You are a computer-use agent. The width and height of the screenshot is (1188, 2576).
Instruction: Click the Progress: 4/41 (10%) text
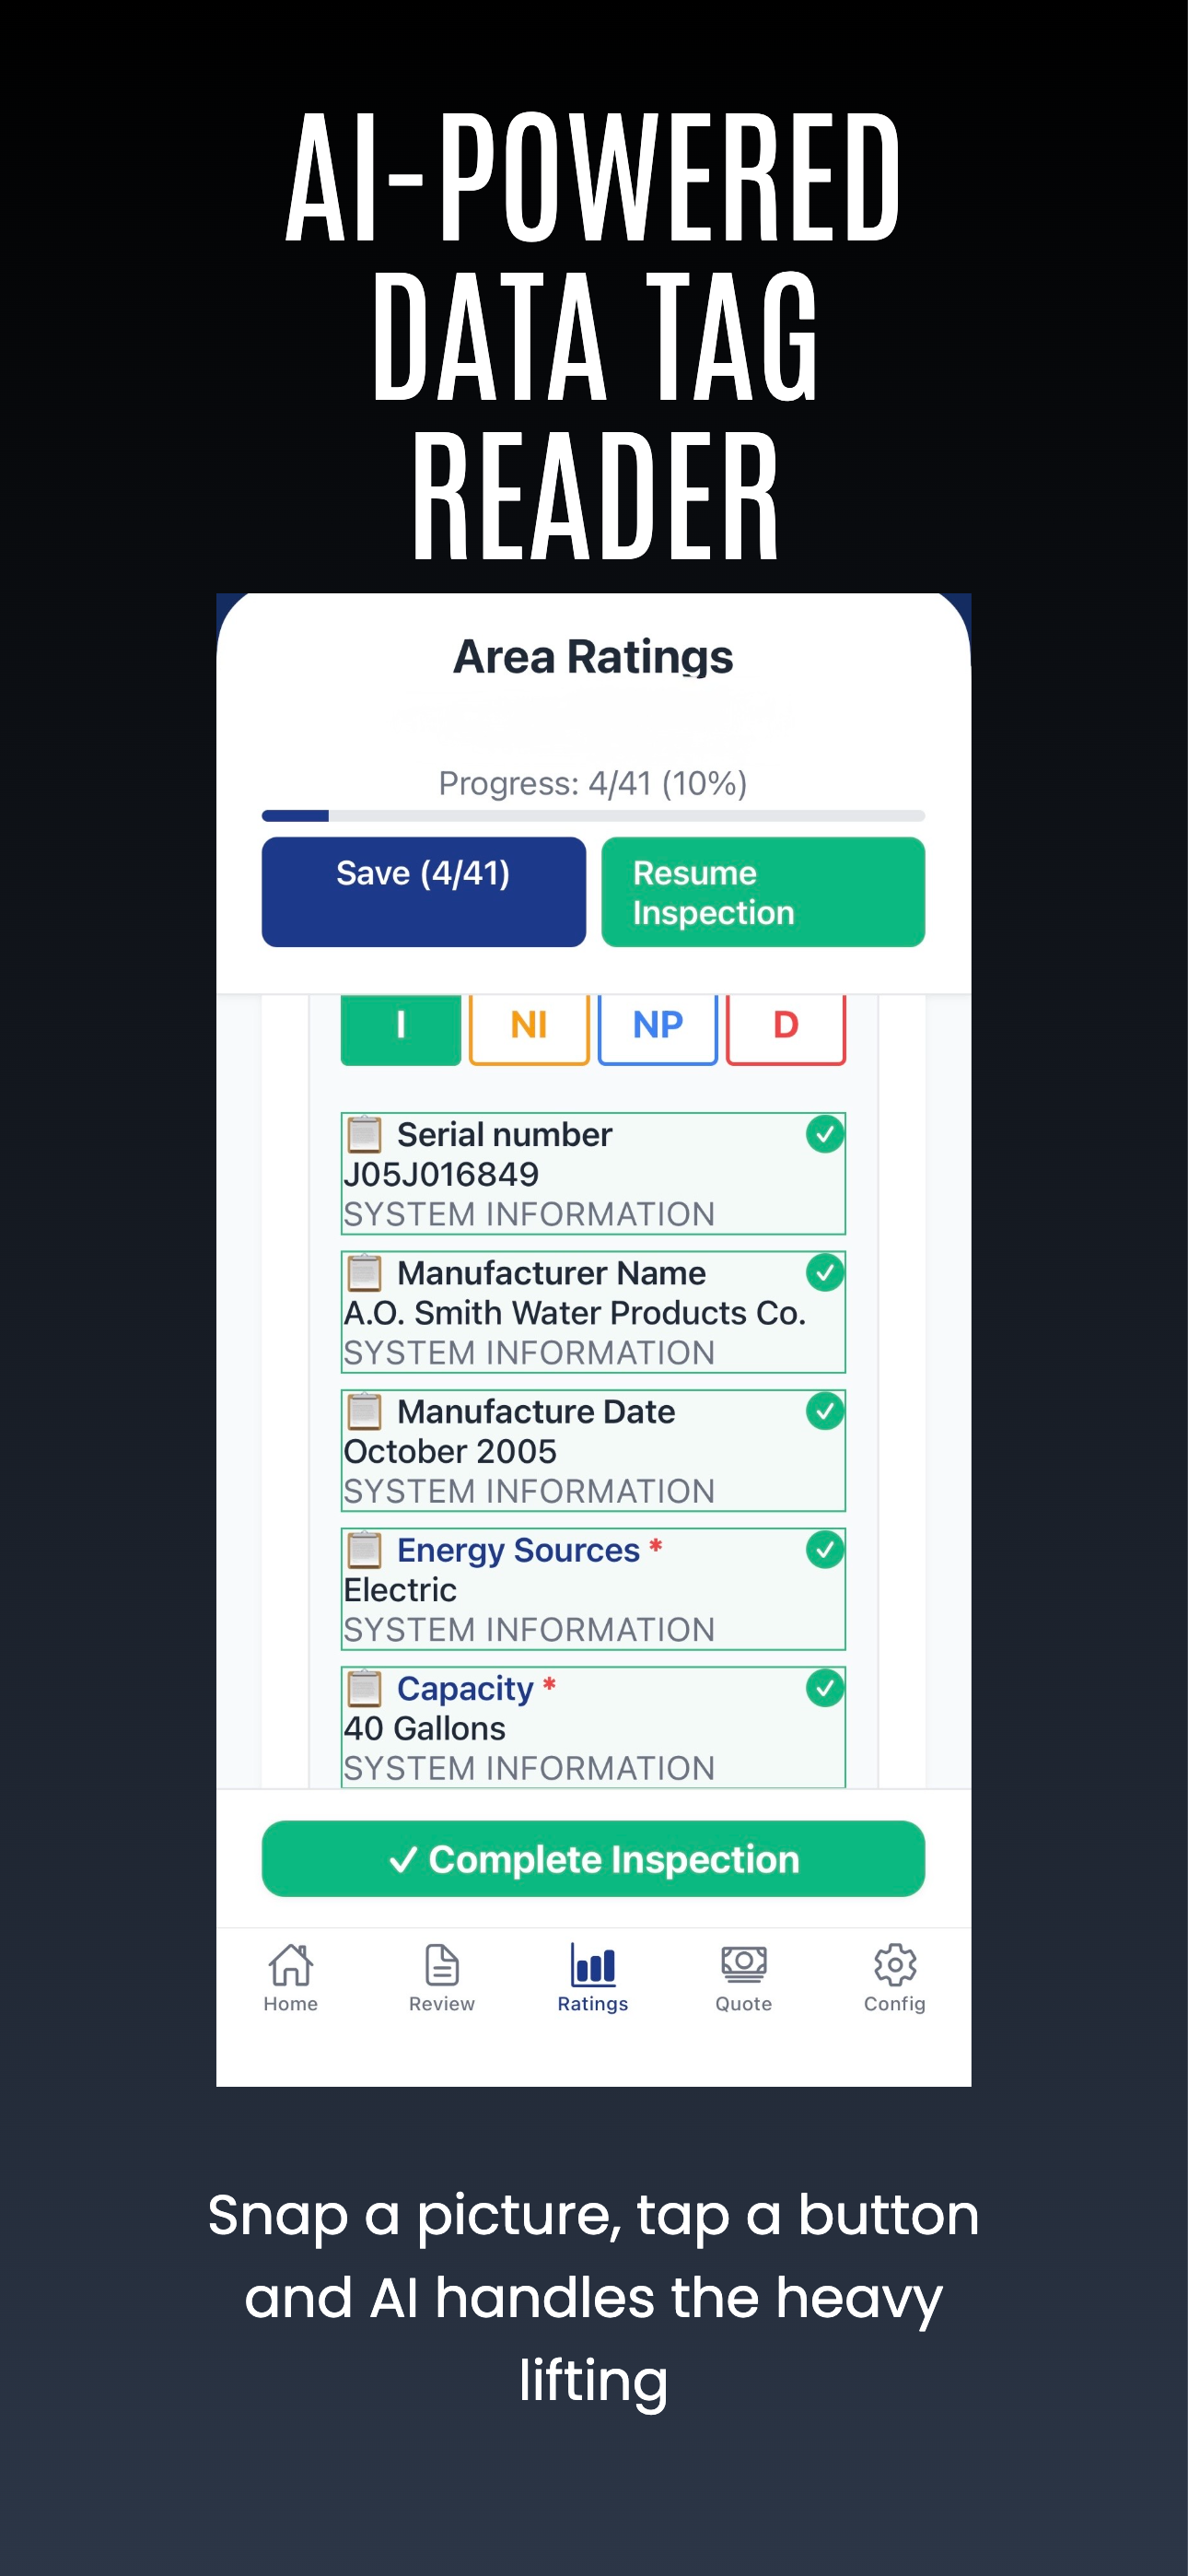click(x=593, y=783)
